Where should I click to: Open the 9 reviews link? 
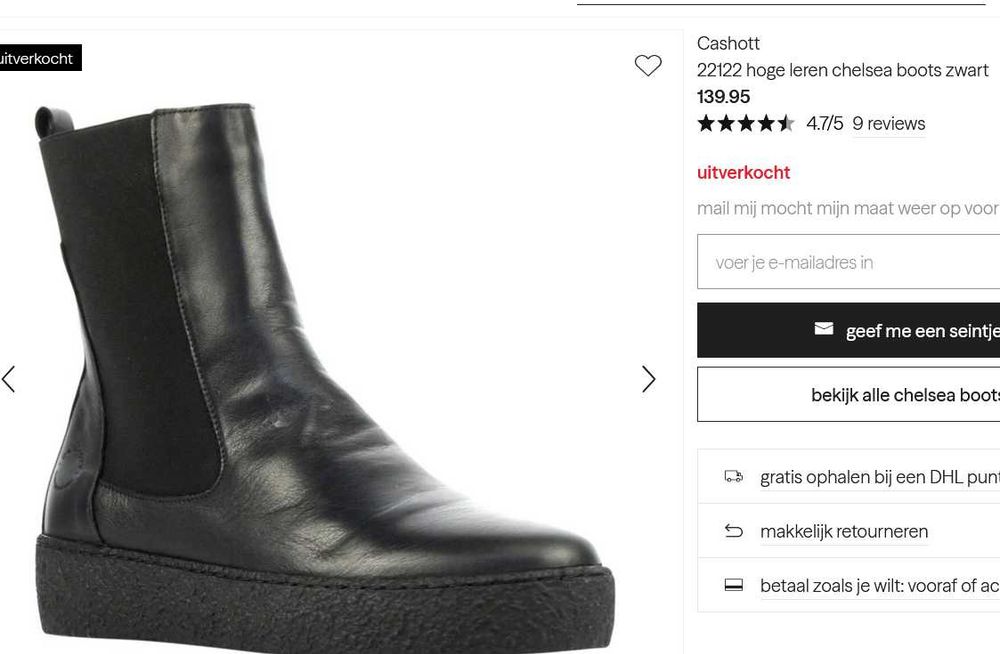click(x=888, y=124)
